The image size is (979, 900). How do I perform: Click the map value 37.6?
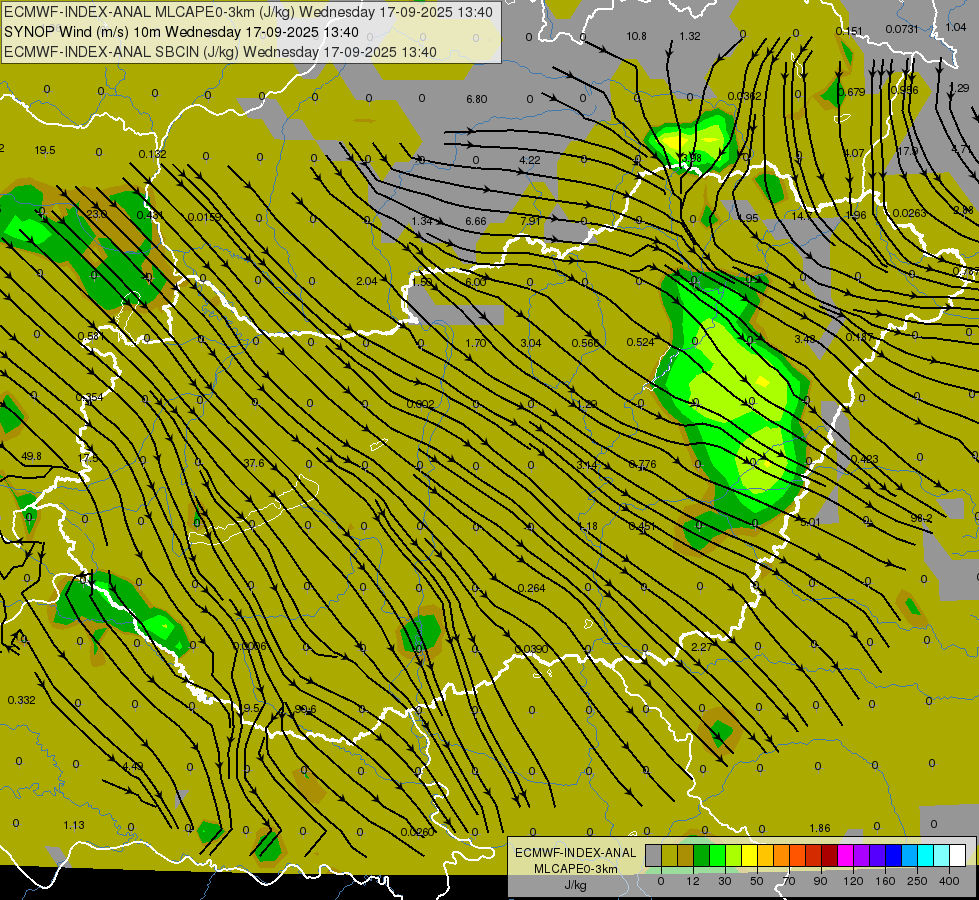(253, 463)
